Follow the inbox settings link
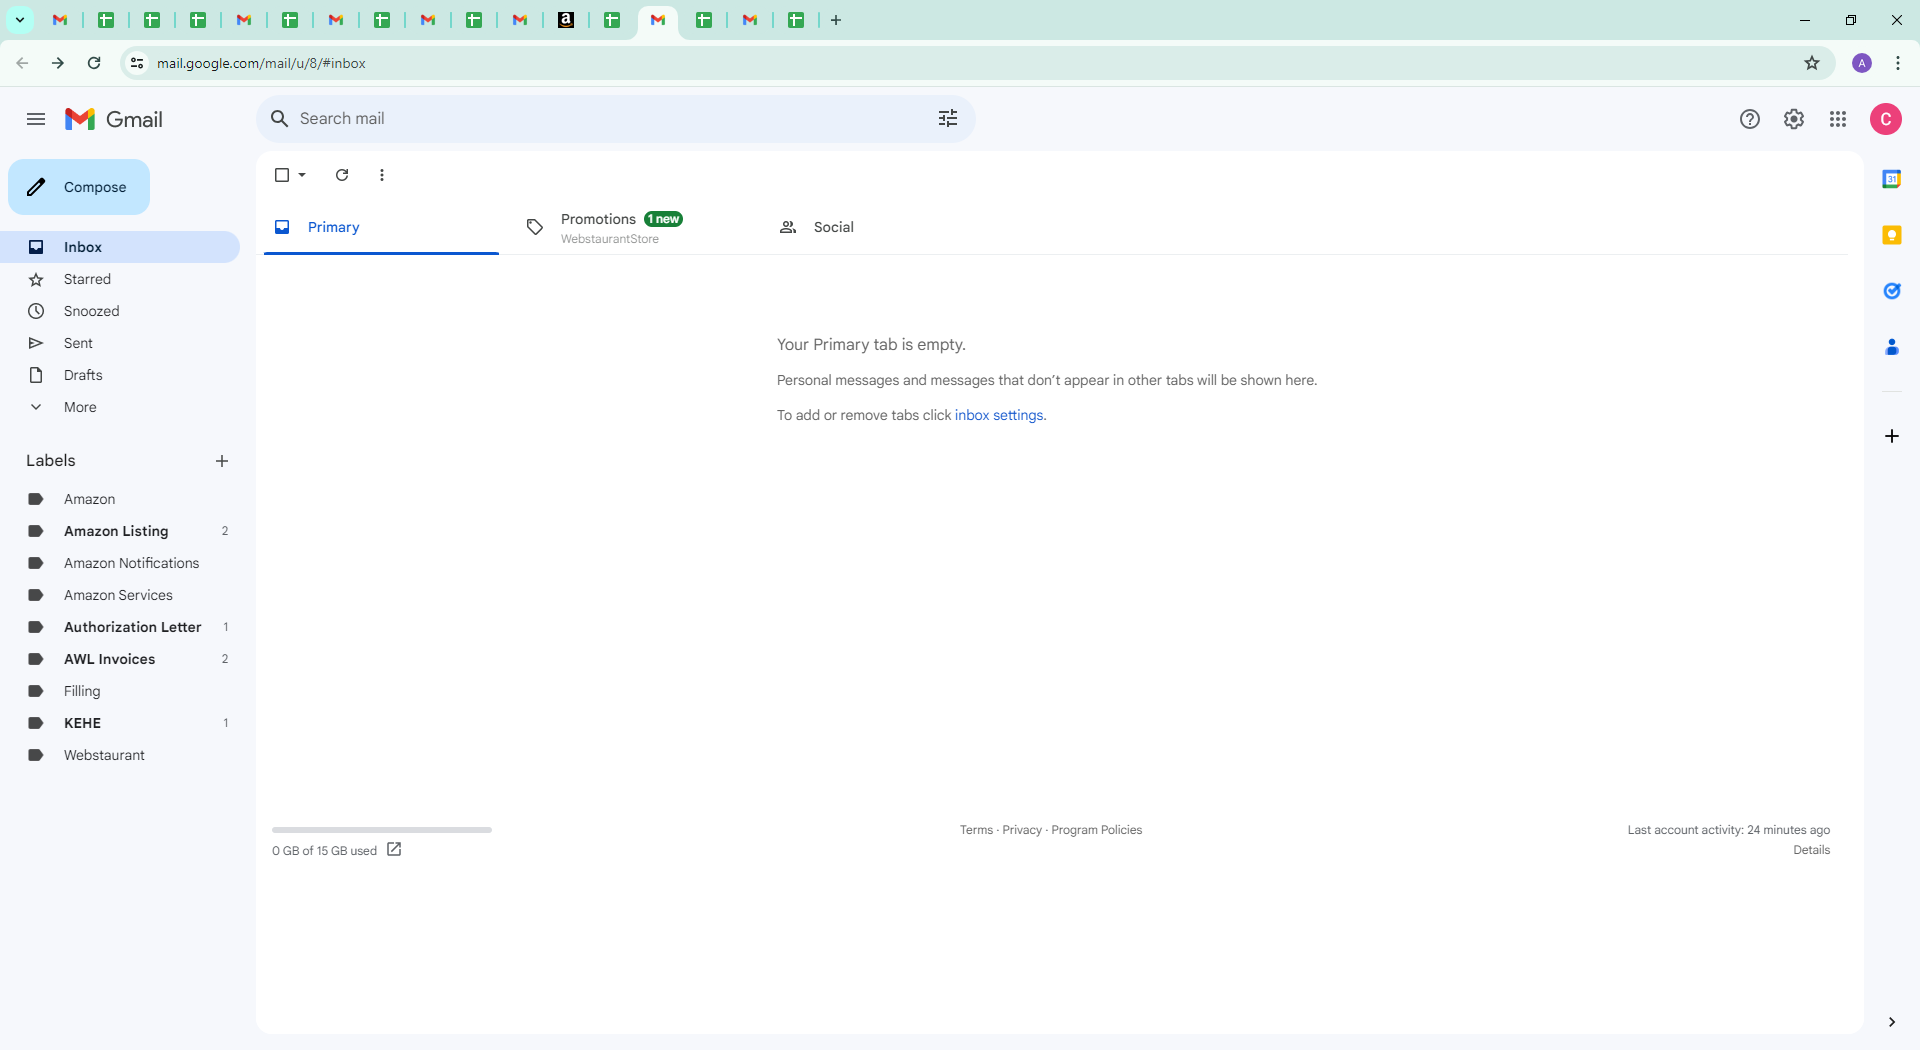 (x=999, y=415)
